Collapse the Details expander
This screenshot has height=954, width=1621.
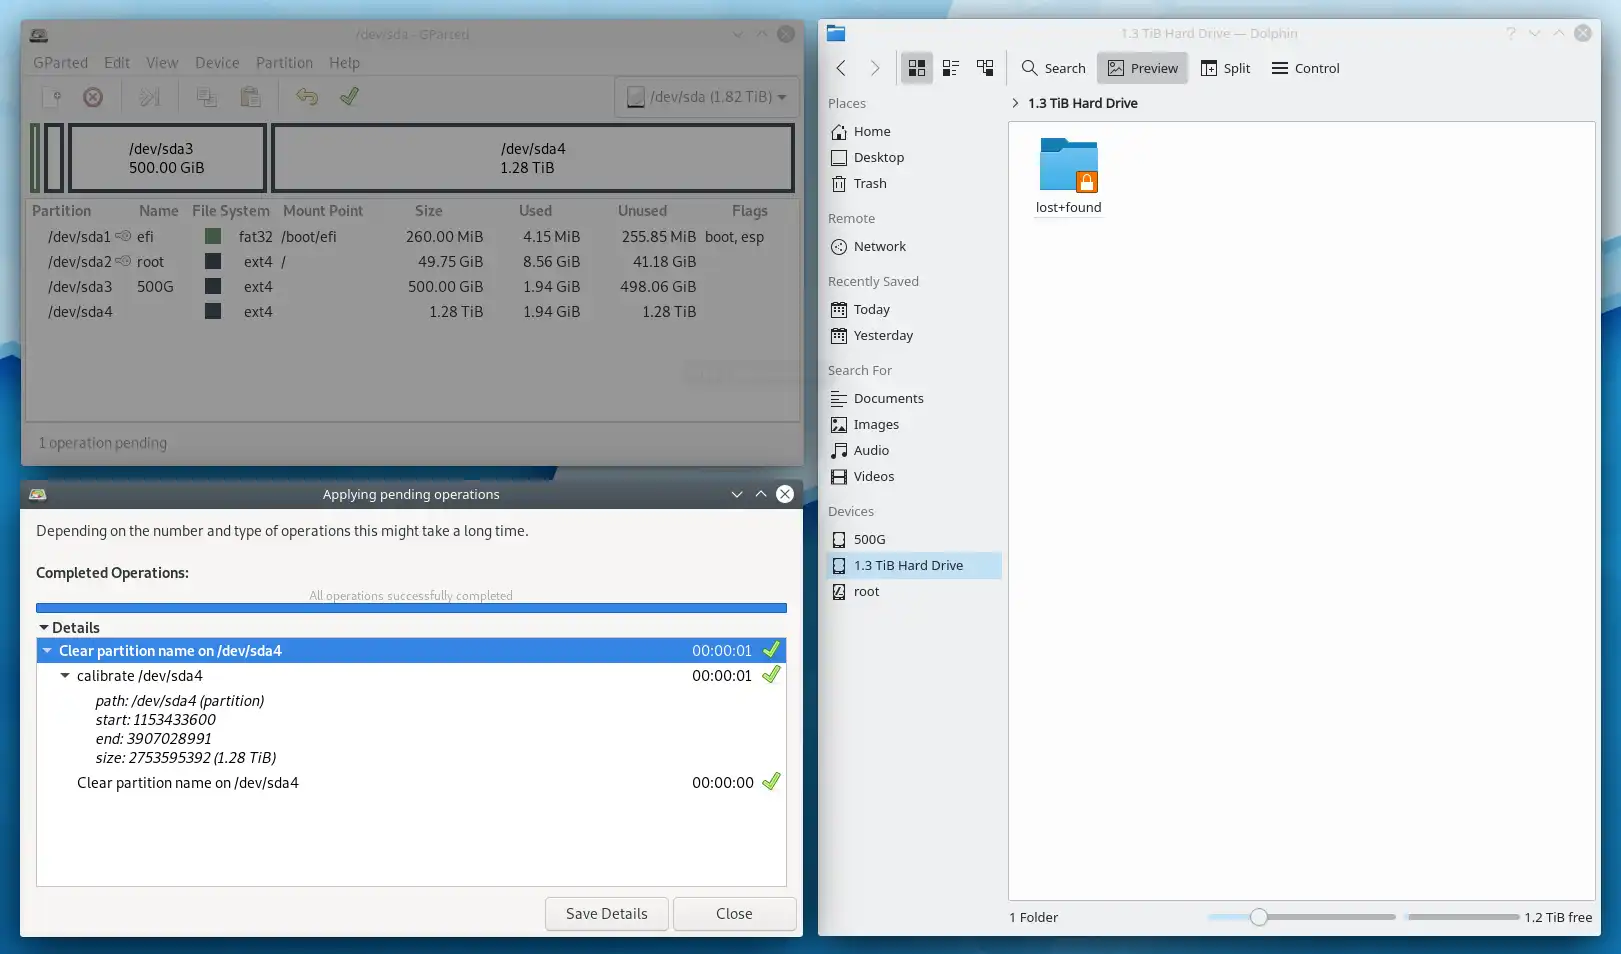(x=44, y=628)
